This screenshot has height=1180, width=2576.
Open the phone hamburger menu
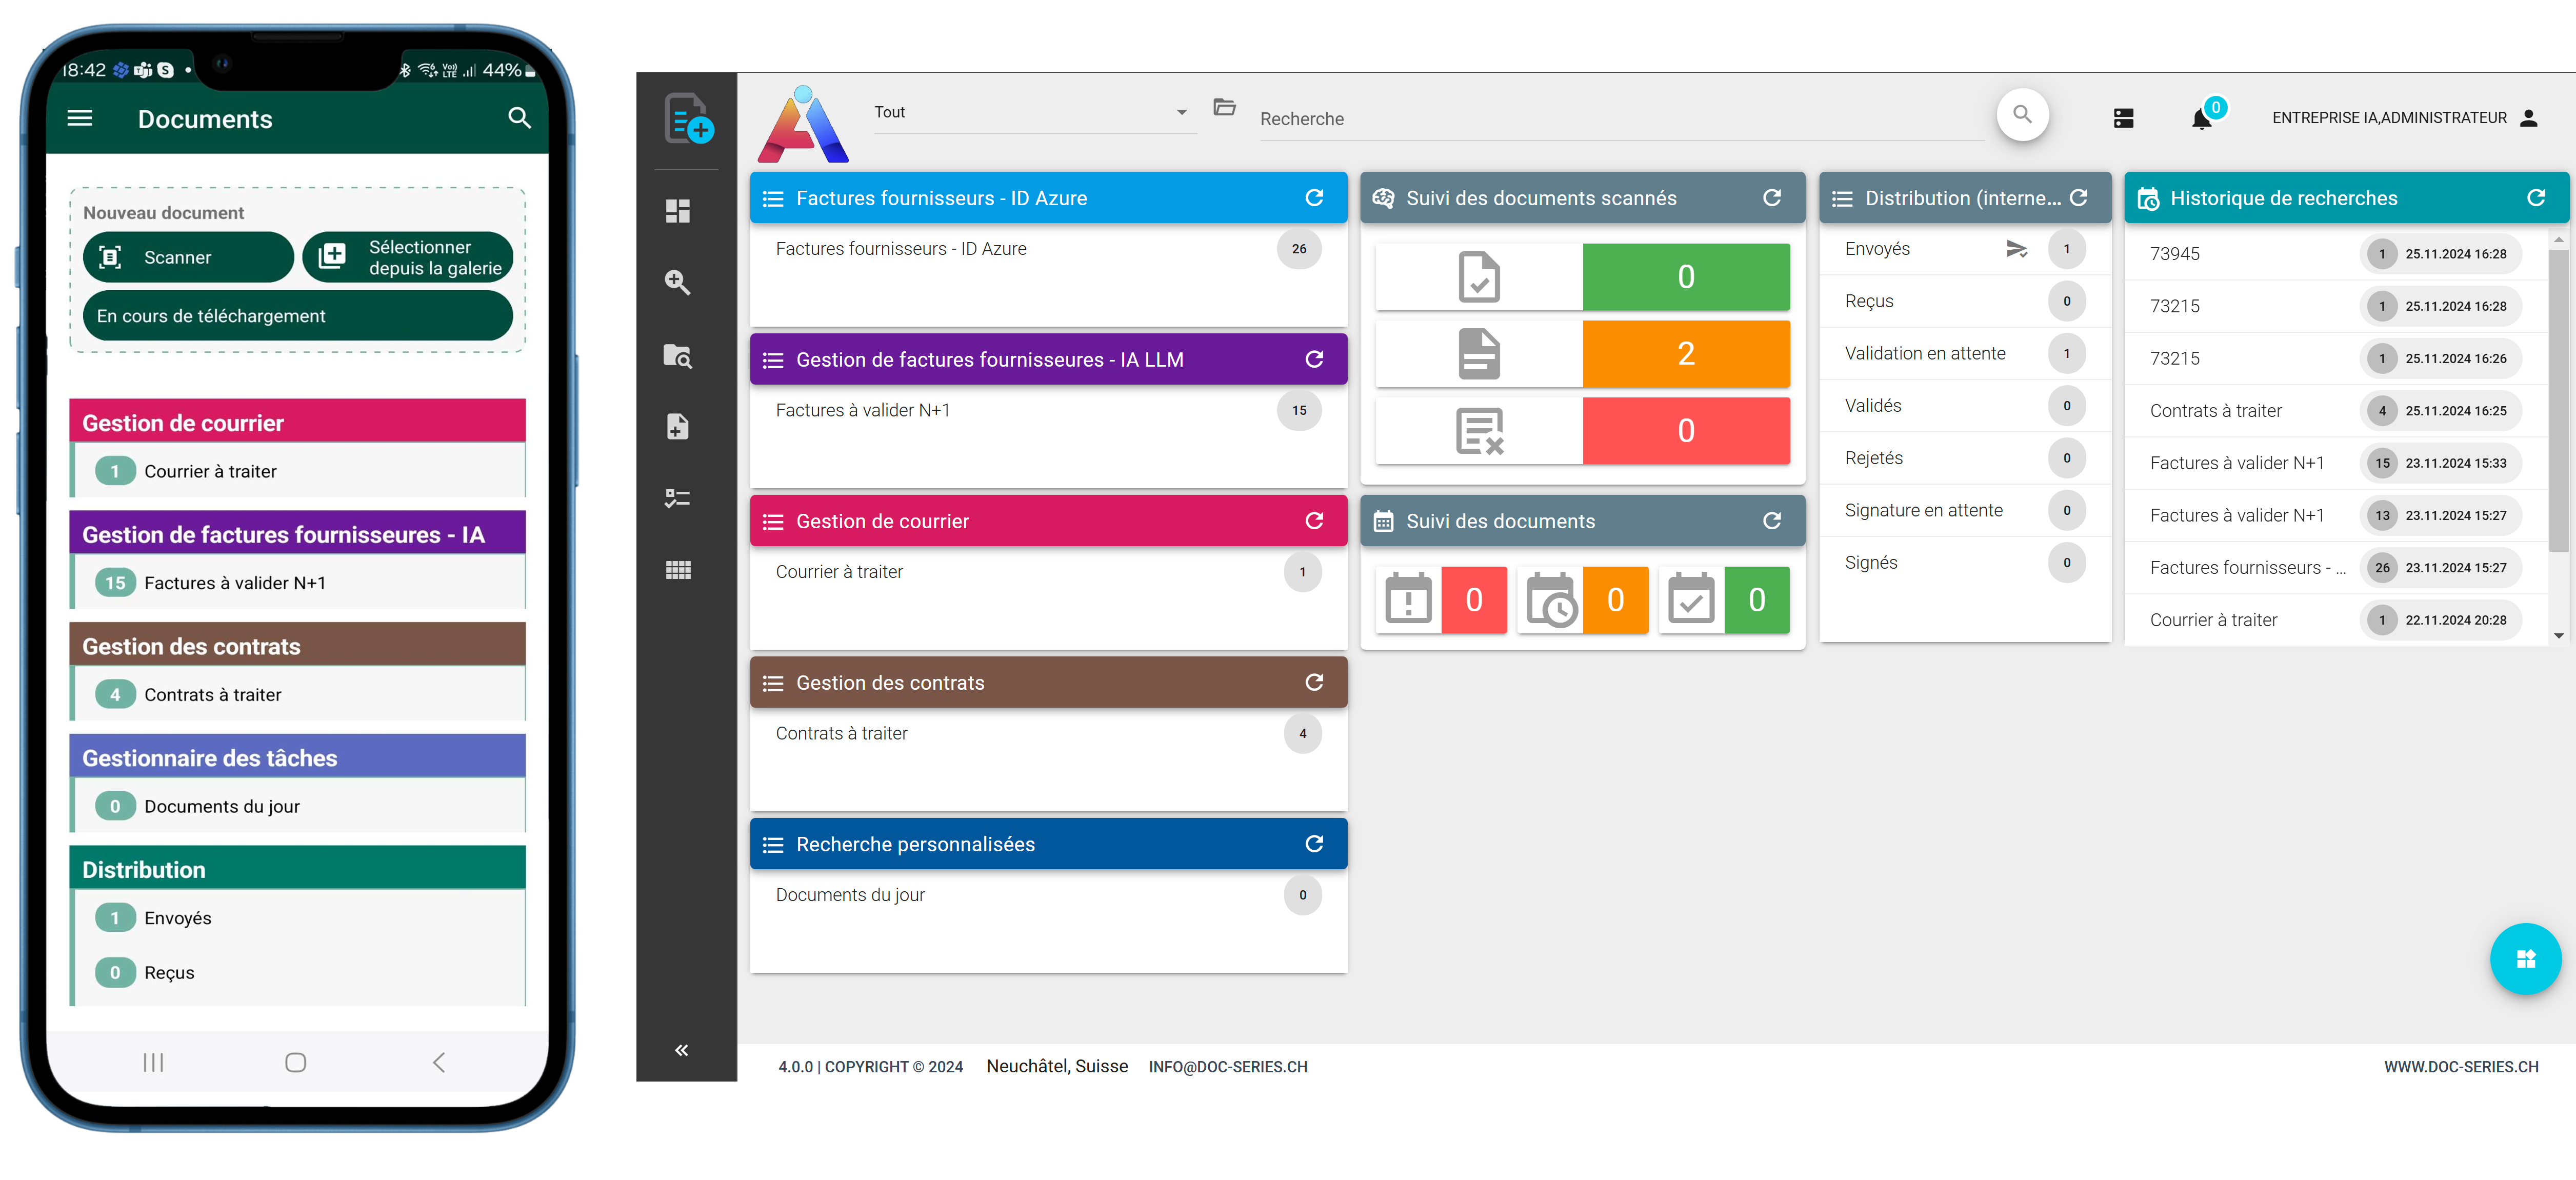click(80, 118)
